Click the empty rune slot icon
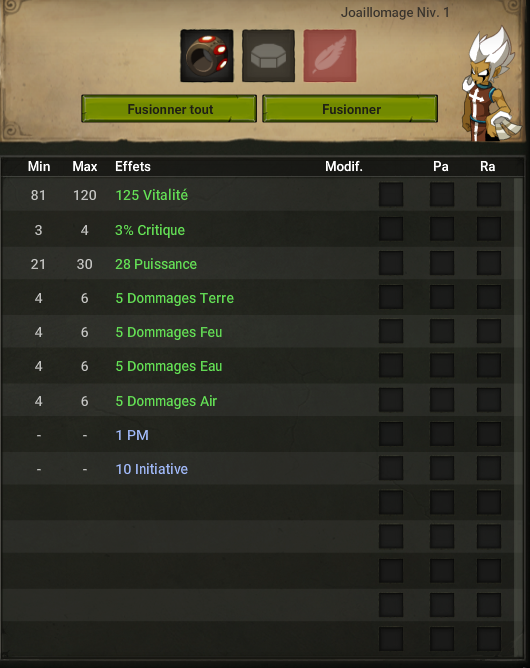 268,56
